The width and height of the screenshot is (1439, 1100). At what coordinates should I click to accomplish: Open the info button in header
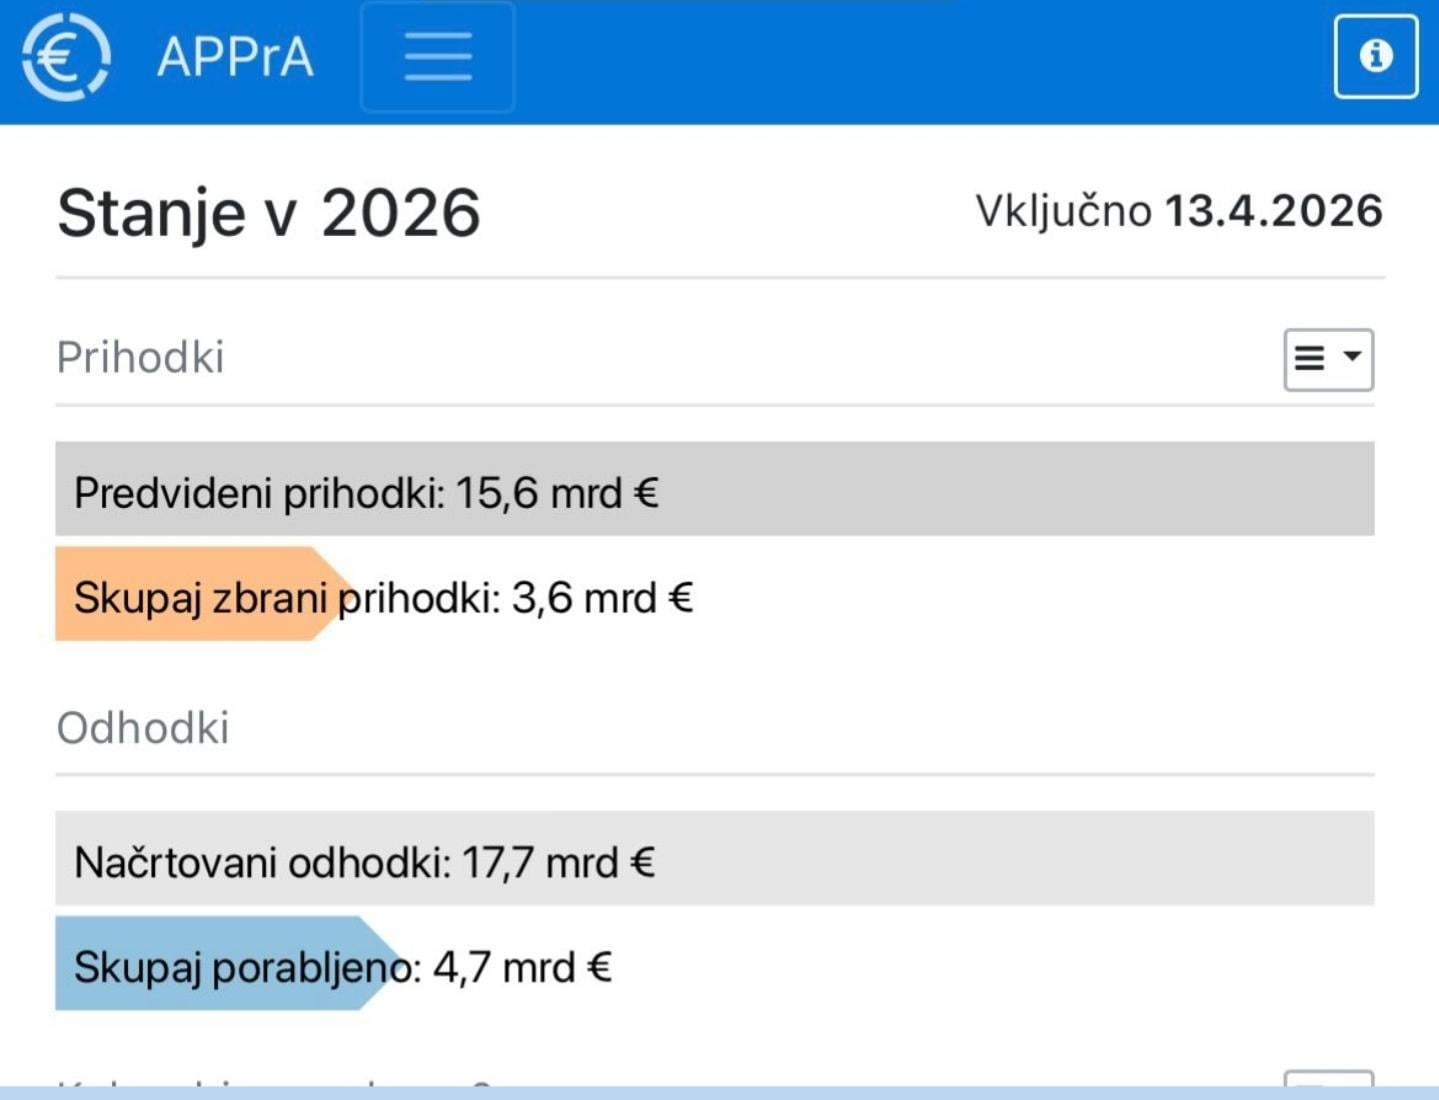point(1376,56)
